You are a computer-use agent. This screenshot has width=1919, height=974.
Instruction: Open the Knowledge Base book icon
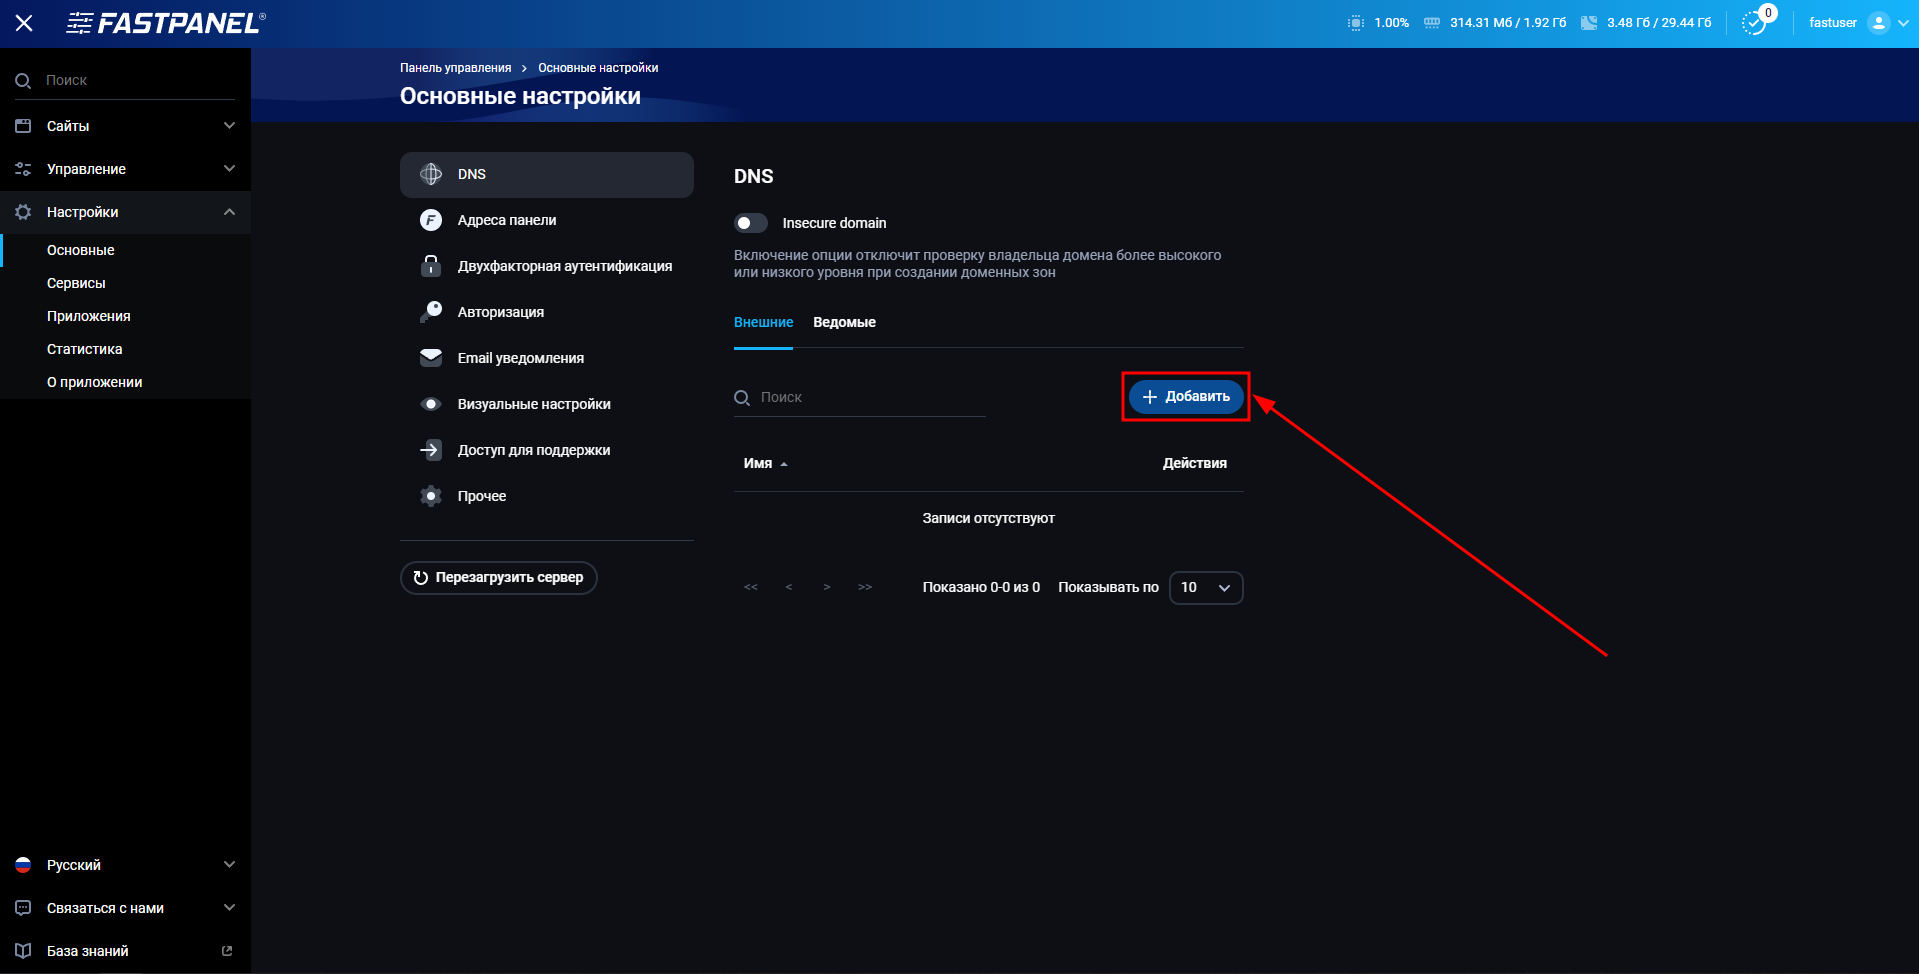[x=22, y=950]
